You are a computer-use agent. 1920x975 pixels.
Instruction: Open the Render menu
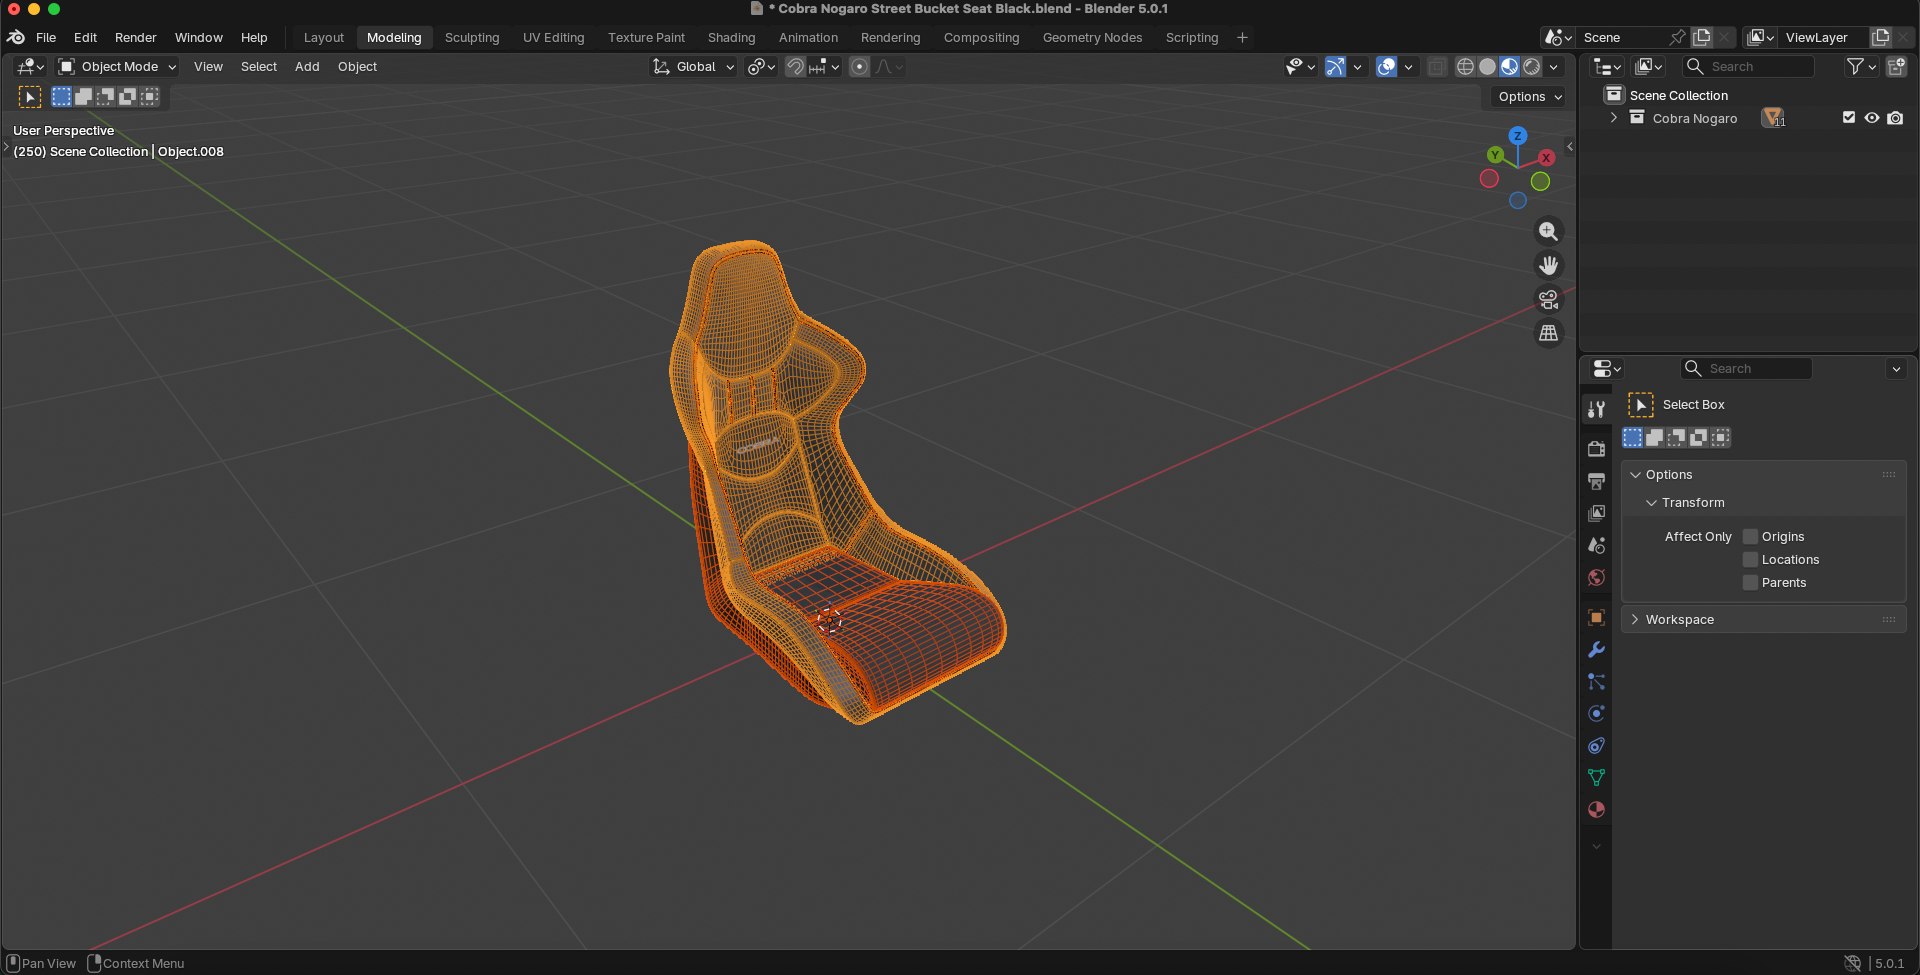coord(135,37)
